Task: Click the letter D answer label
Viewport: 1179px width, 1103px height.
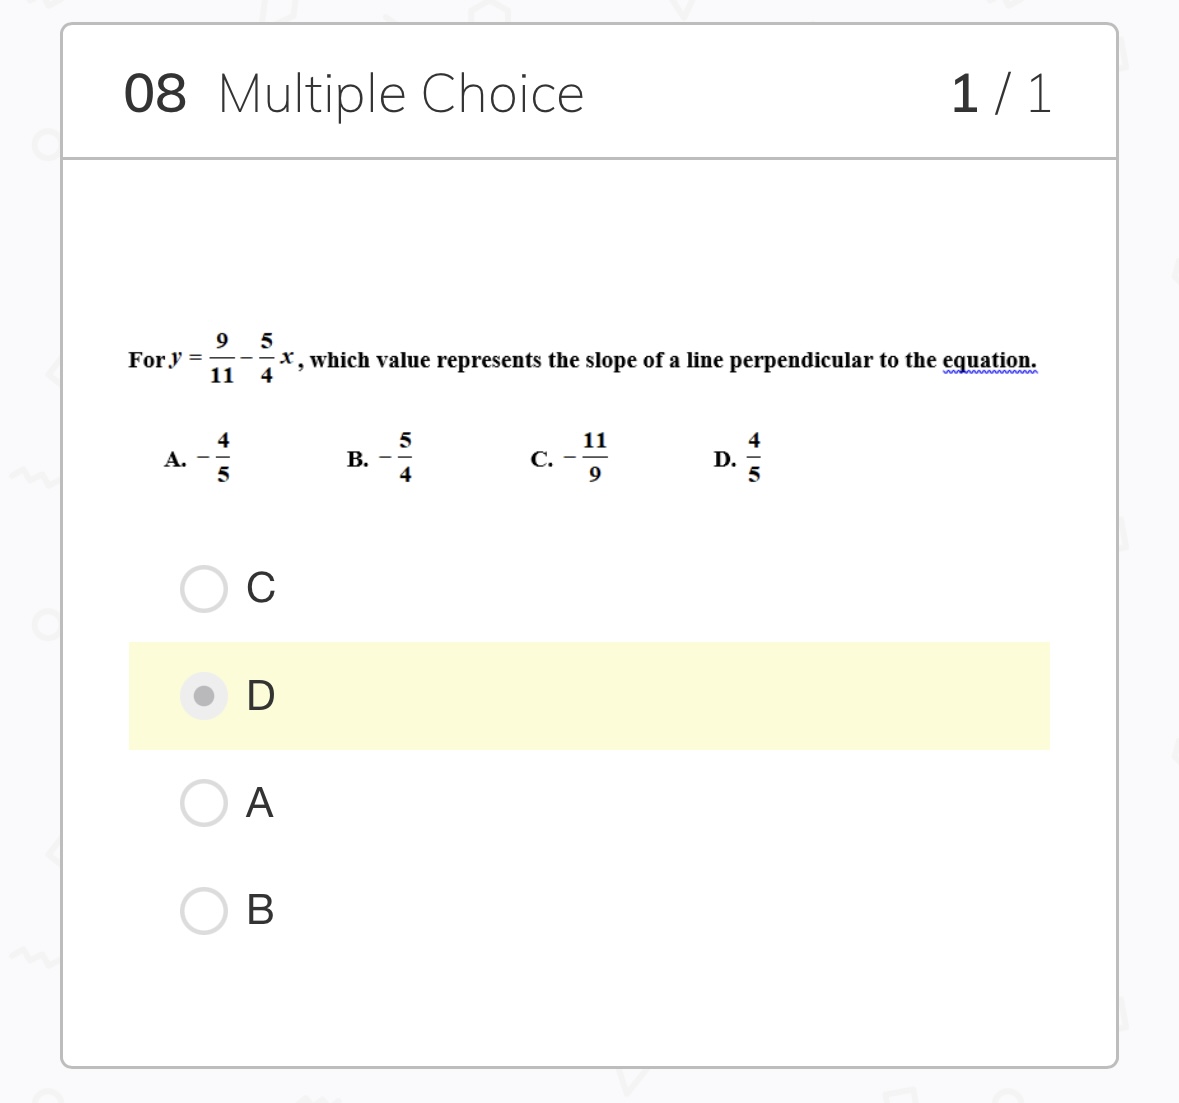Action: 260,695
